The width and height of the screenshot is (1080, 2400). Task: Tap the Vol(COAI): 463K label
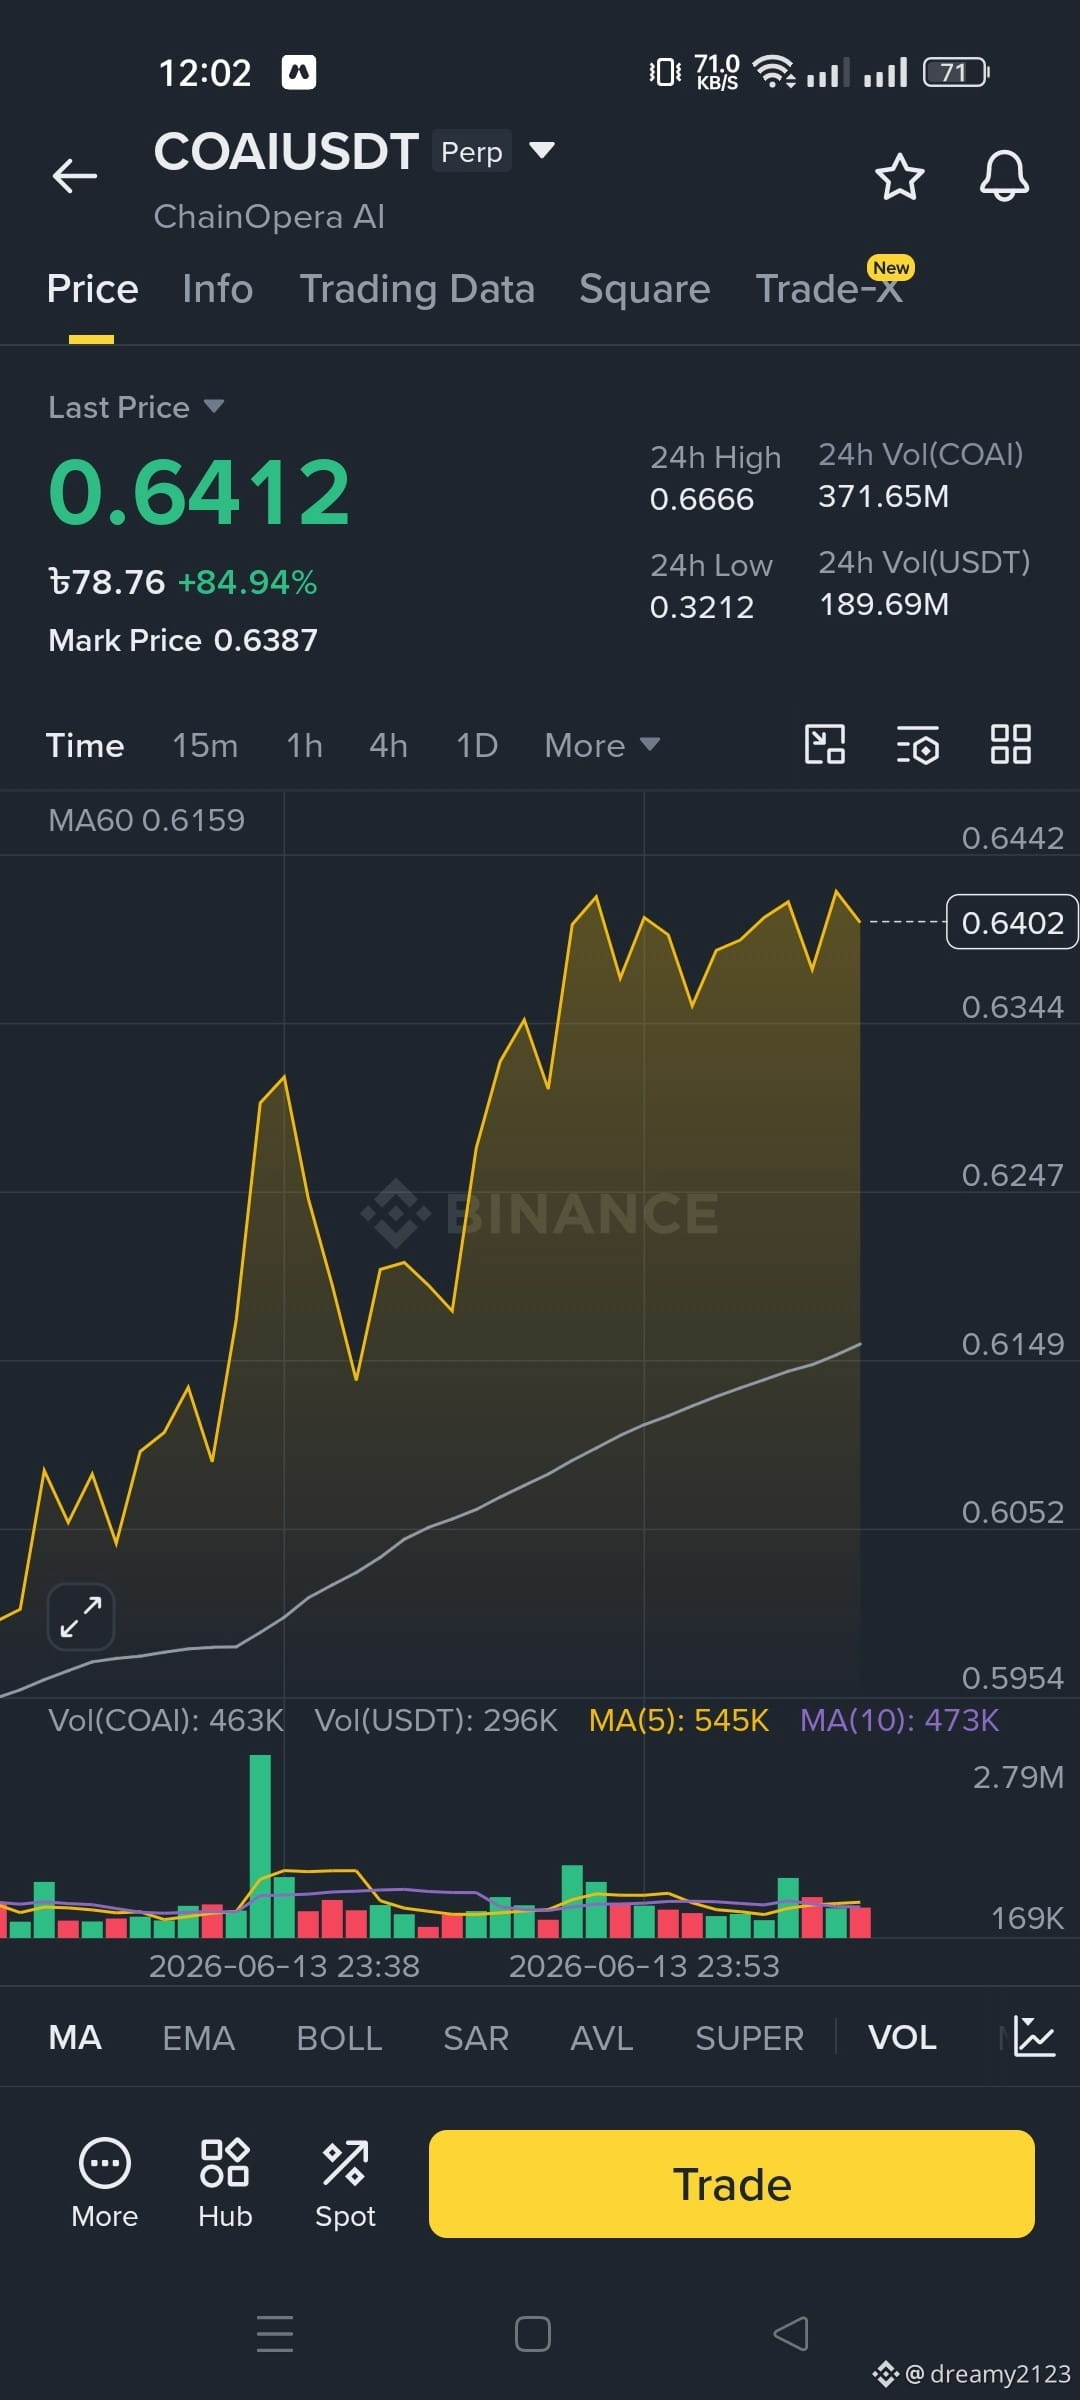pos(166,1720)
